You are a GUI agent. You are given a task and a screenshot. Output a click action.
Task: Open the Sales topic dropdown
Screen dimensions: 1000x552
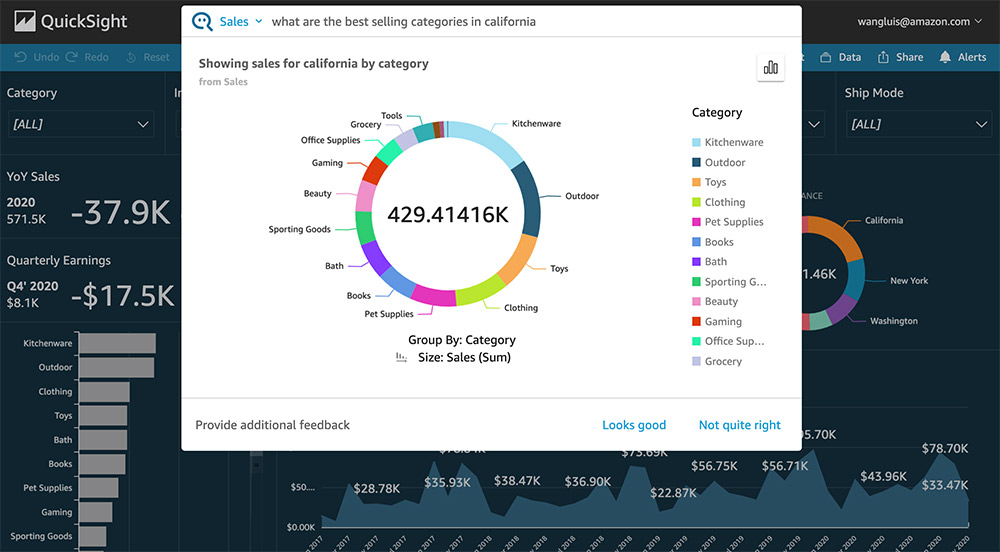(x=241, y=21)
